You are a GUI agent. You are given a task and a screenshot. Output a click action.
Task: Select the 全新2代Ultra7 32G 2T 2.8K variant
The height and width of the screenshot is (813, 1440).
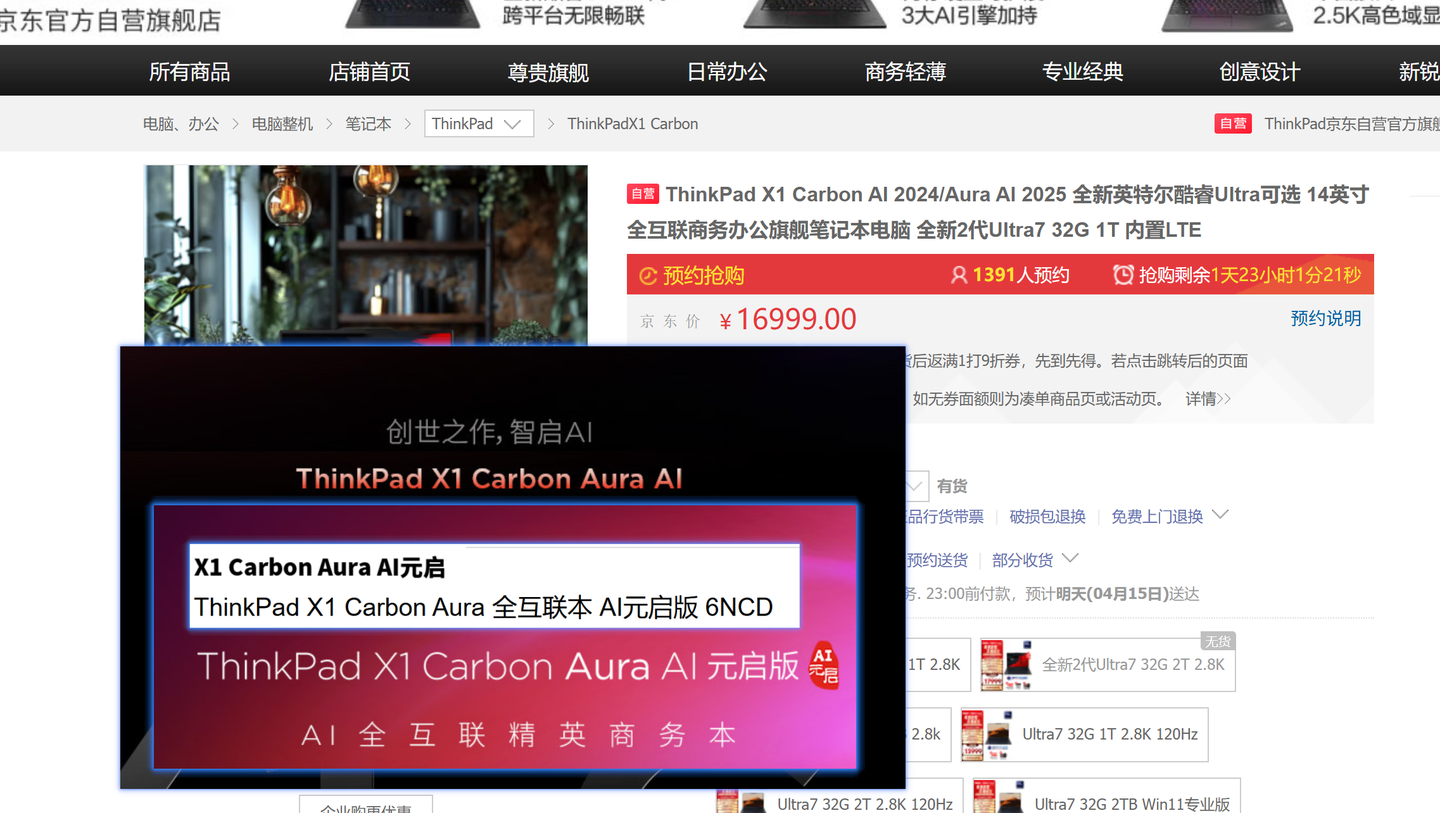pyautogui.click(x=1107, y=665)
